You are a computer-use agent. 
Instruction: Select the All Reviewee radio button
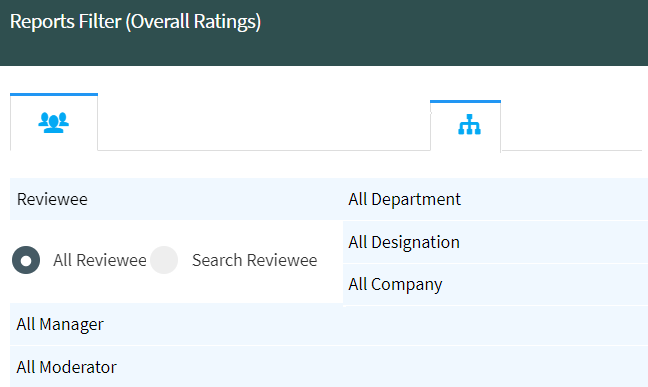(26, 260)
